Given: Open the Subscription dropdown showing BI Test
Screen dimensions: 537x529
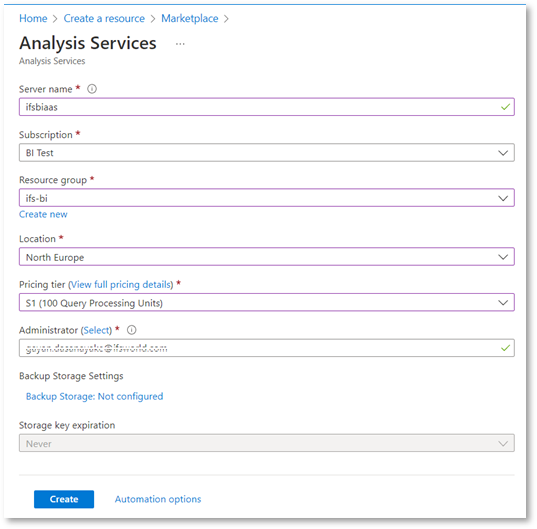Looking at the screenshot, I should [x=266, y=153].
